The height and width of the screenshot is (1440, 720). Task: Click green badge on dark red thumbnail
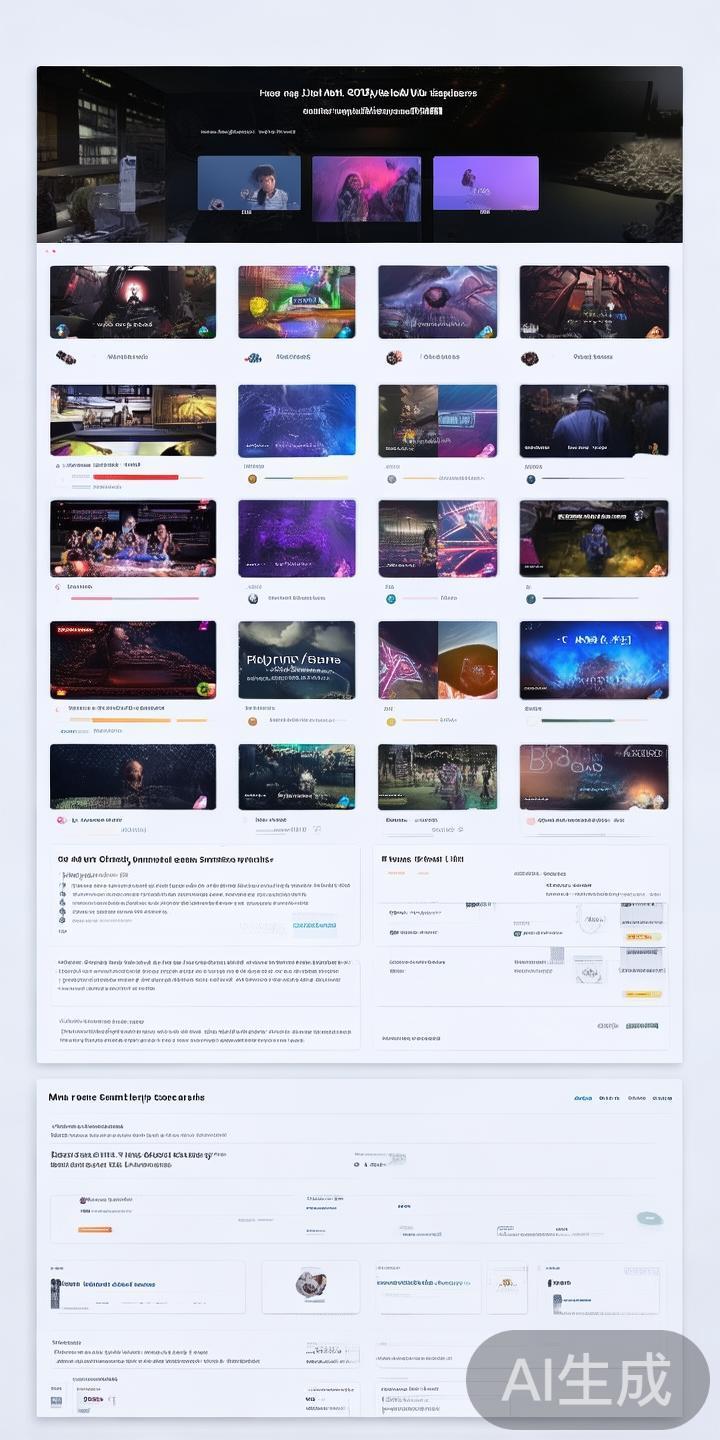(x=205, y=689)
